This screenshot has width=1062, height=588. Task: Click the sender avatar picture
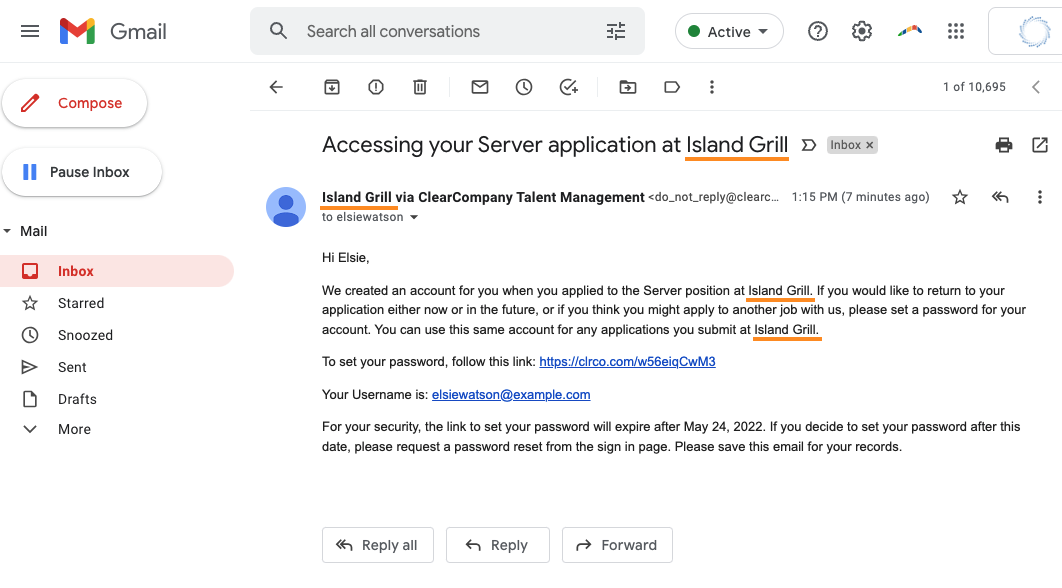[286, 207]
